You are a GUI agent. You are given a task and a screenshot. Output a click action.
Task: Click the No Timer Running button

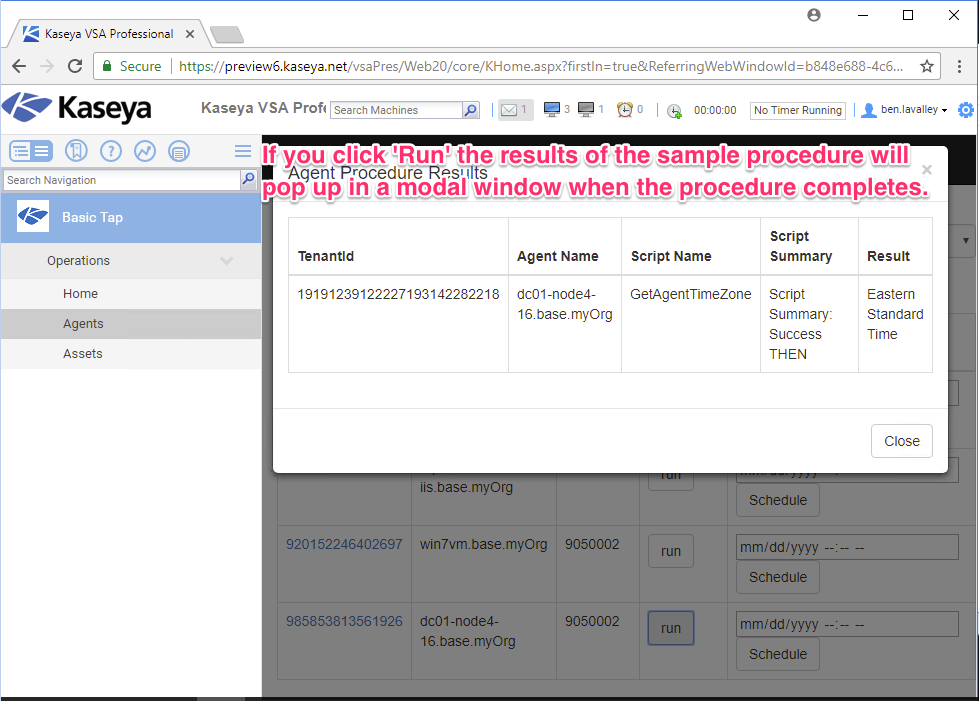point(797,110)
